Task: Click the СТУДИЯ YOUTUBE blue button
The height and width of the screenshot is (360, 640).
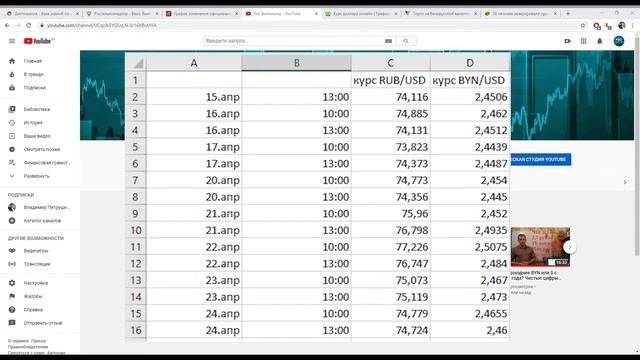Action: 541,159
